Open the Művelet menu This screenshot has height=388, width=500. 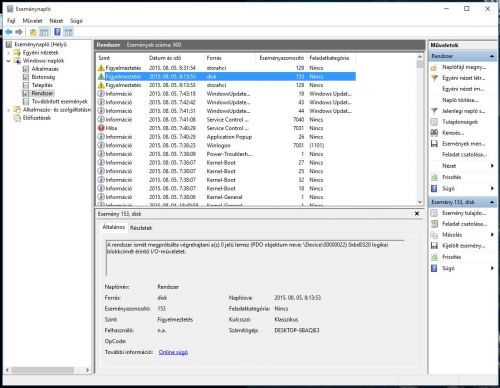[32, 21]
